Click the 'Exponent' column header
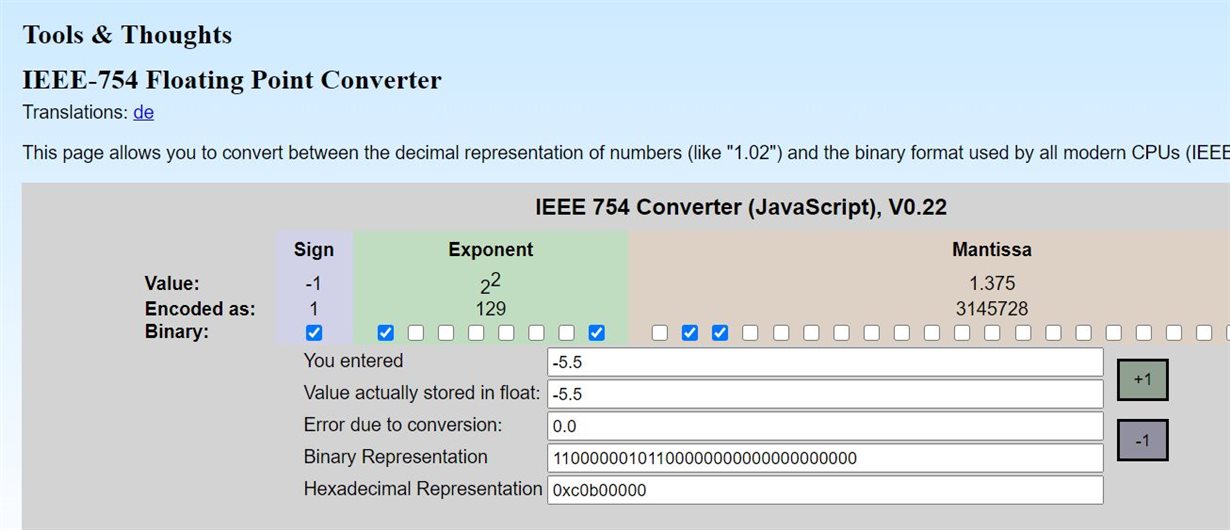Image resolution: width=1230 pixels, height=530 pixels. point(491,250)
